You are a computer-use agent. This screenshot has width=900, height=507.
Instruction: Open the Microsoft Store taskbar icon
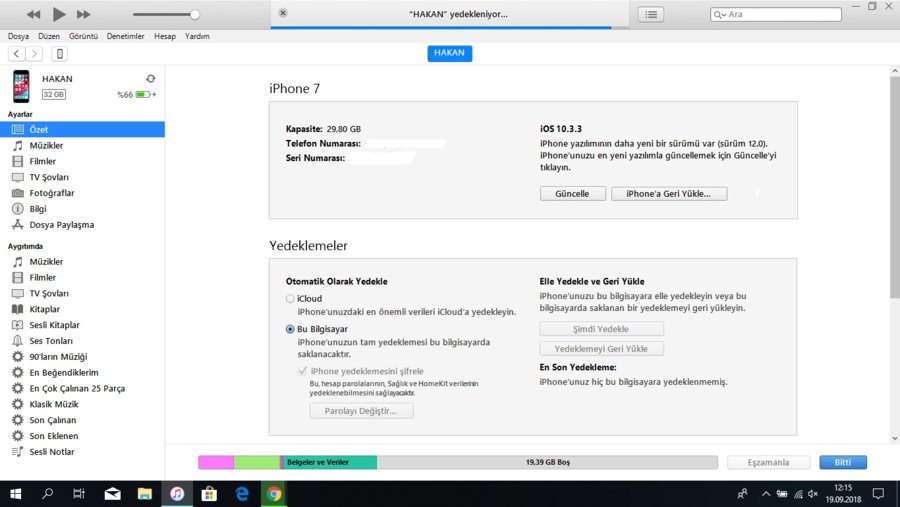(x=210, y=494)
